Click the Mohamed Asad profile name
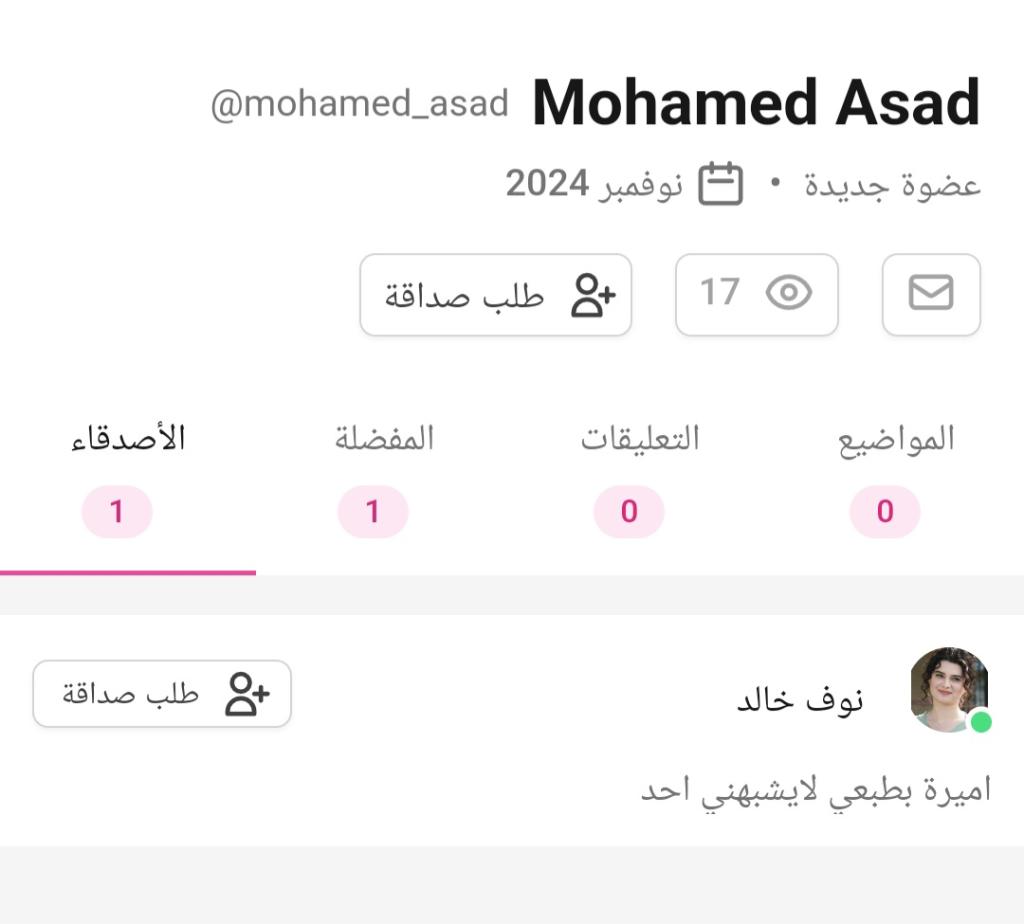 (755, 102)
